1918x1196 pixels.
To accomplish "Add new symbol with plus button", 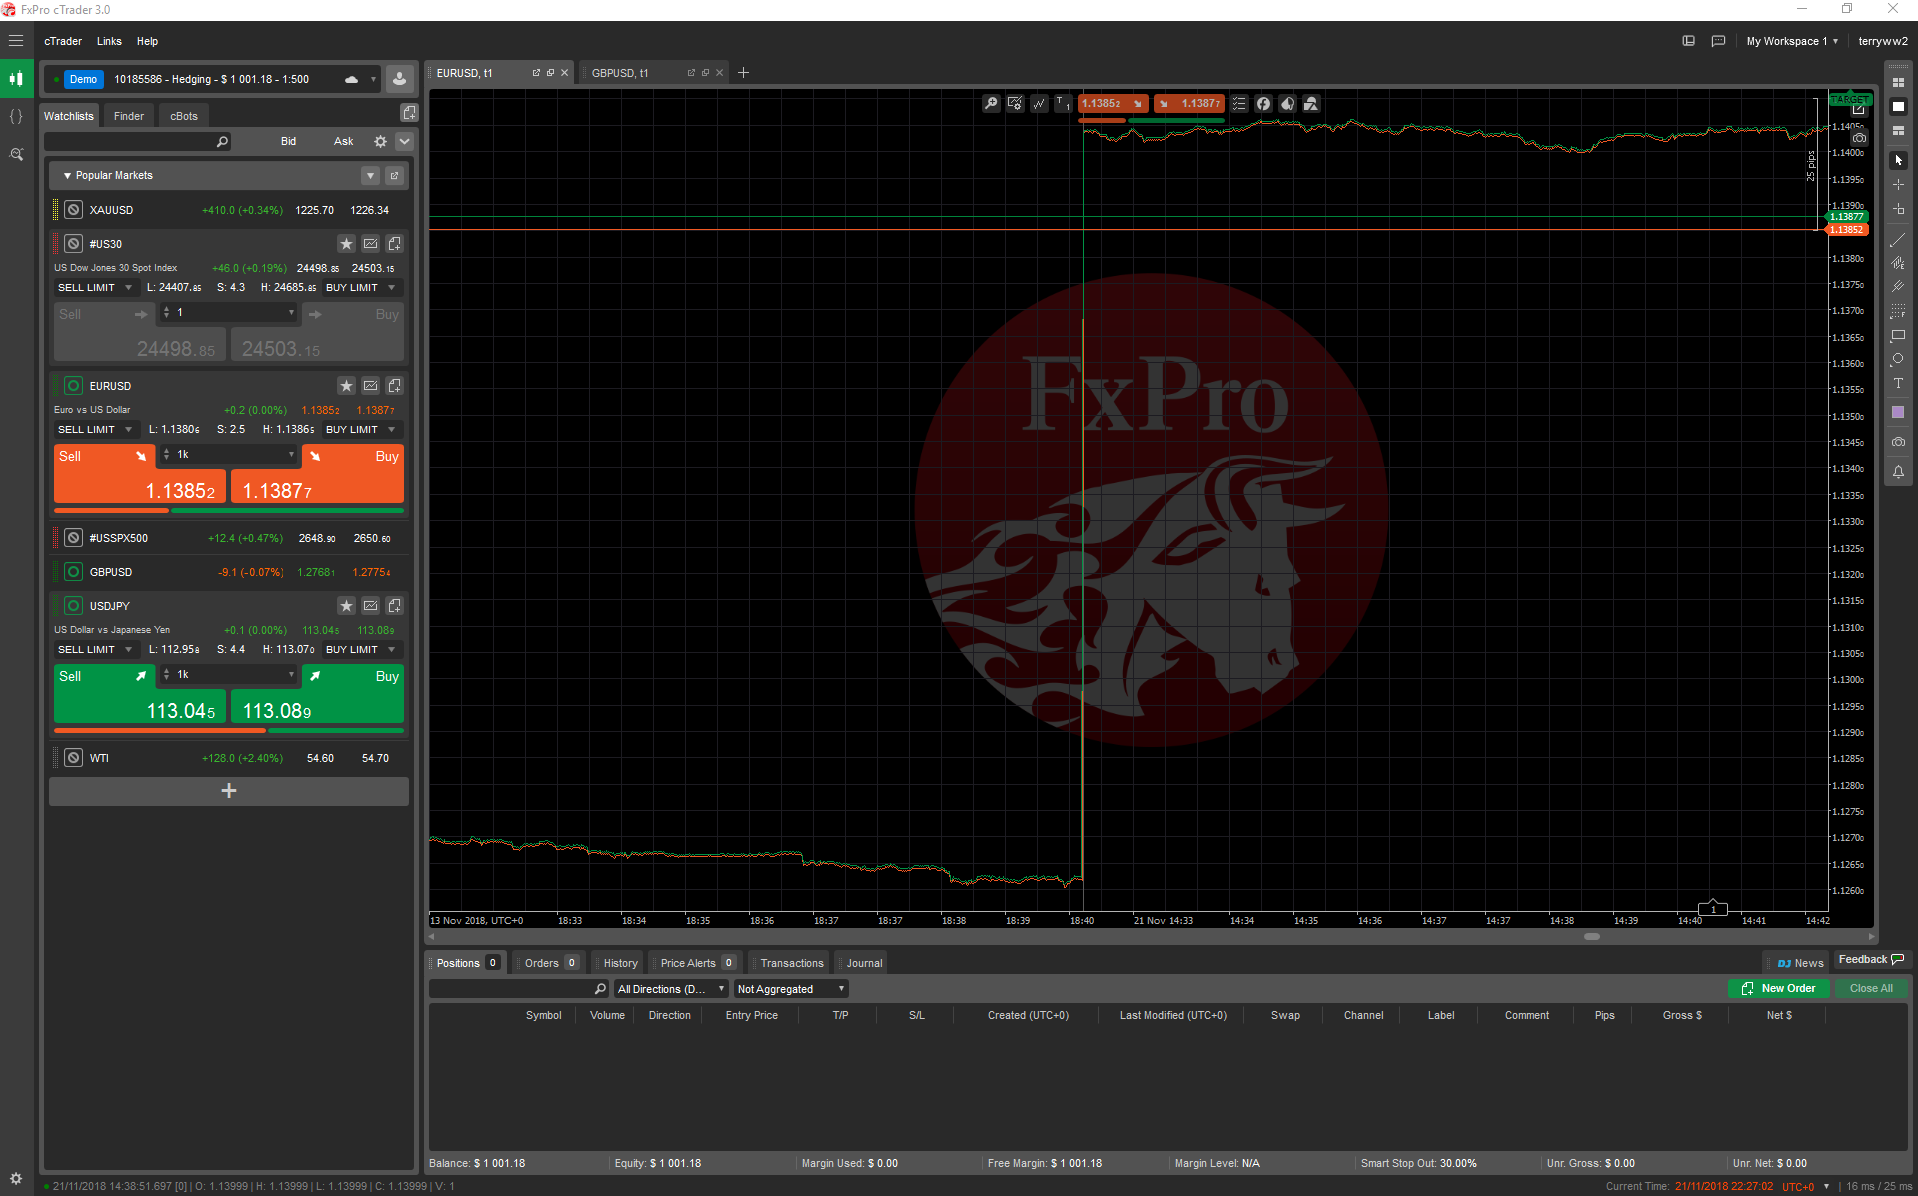I will click(x=228, y=791).
